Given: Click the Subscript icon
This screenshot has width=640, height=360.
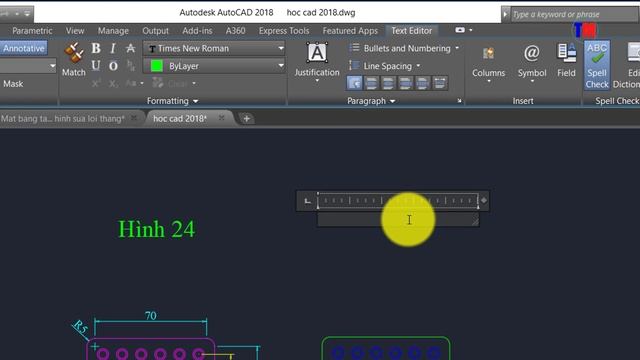Looking at the screenshot, I should pyautogui.click(x=113, y=83).
